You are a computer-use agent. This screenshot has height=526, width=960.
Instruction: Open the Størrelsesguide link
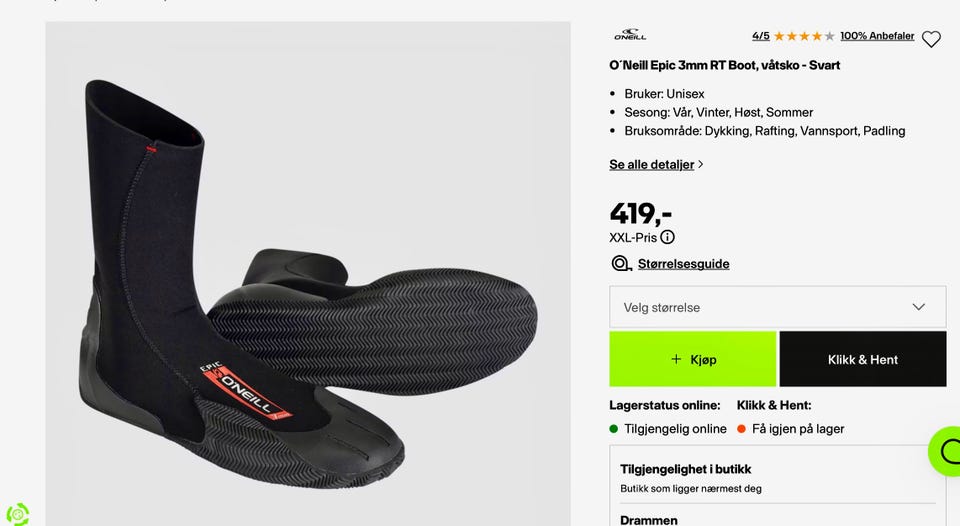[x=683, y=264]
